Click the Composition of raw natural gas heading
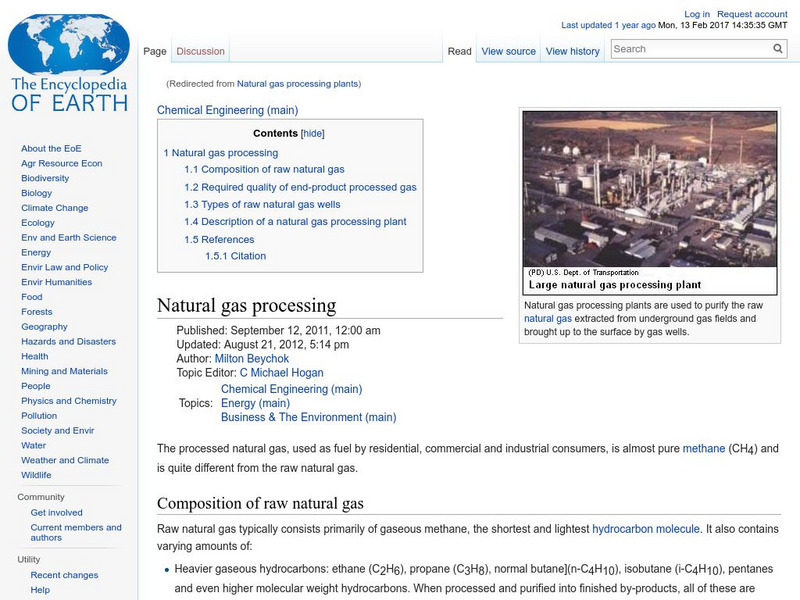 (x=260, y=503)
